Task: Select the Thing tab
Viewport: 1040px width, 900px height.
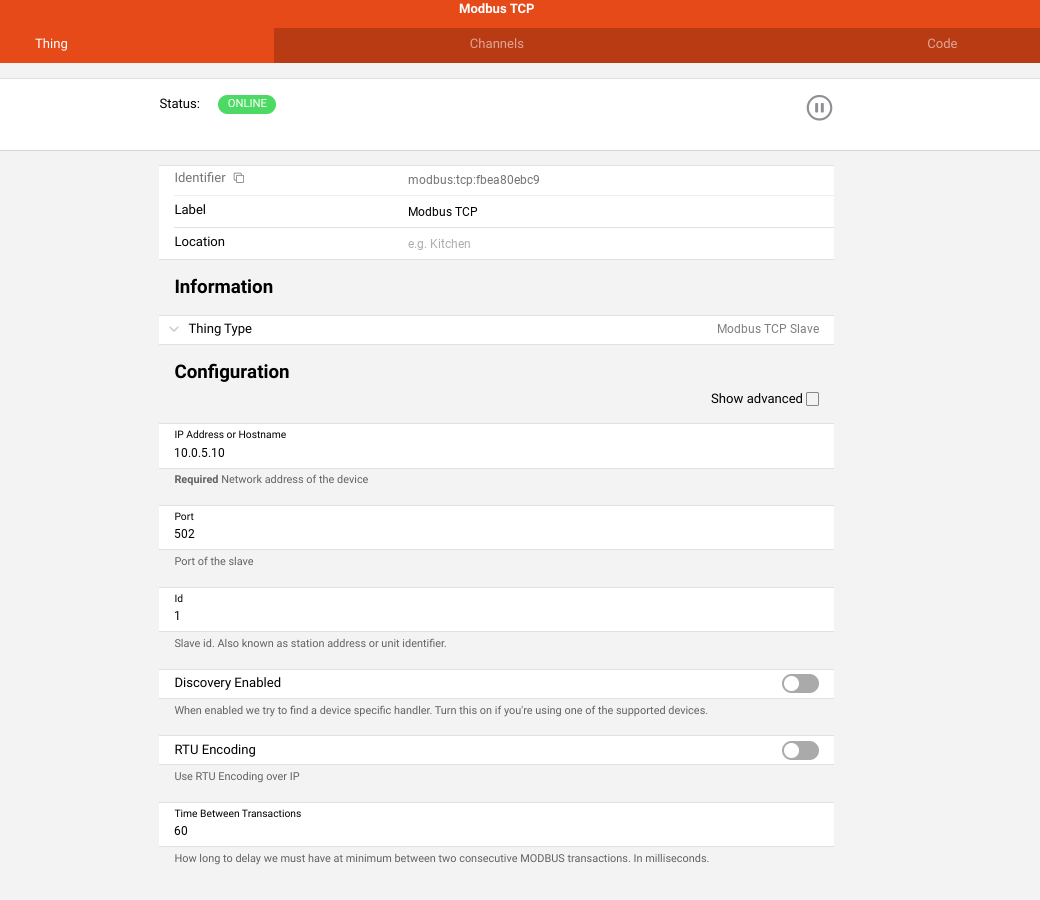Action: point(52,44)
